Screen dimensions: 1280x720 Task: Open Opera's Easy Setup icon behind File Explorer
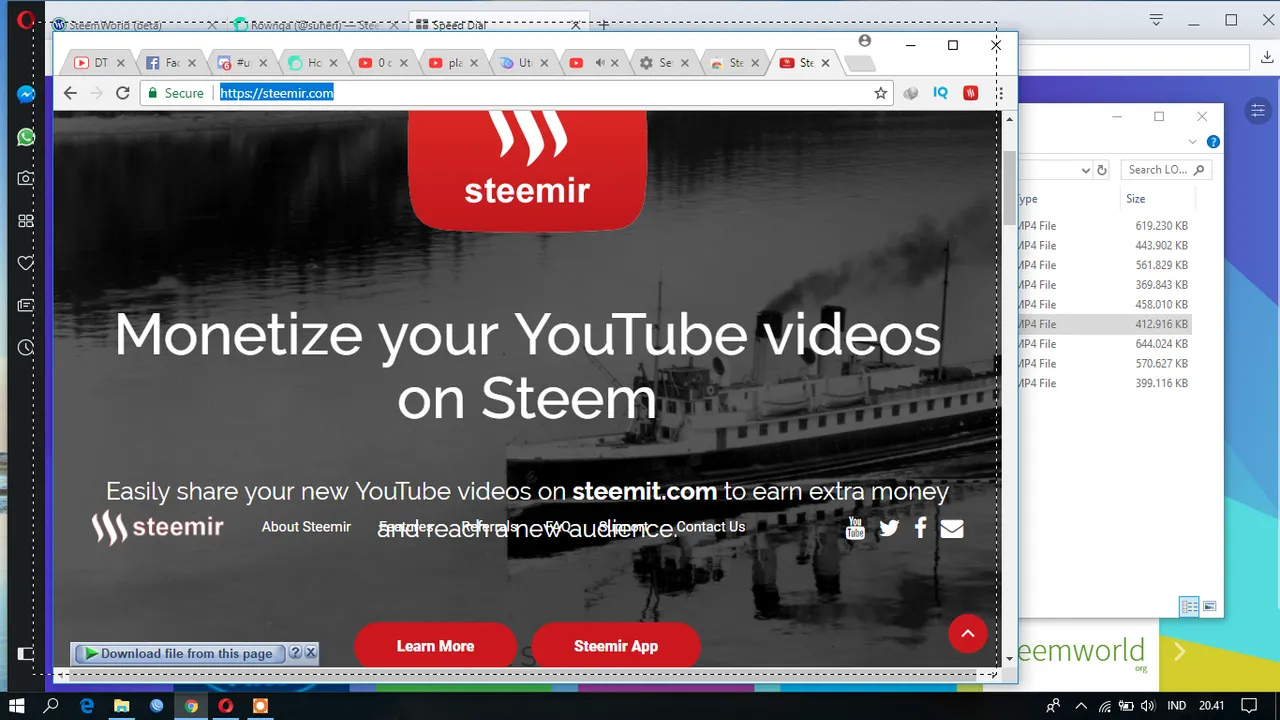[1258, 110]
